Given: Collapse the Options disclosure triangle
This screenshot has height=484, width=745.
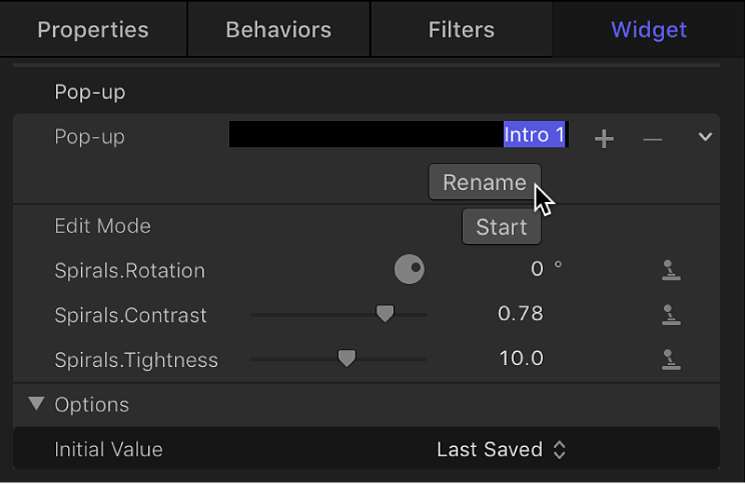Looking at the screenshot, I should [37, 404].
